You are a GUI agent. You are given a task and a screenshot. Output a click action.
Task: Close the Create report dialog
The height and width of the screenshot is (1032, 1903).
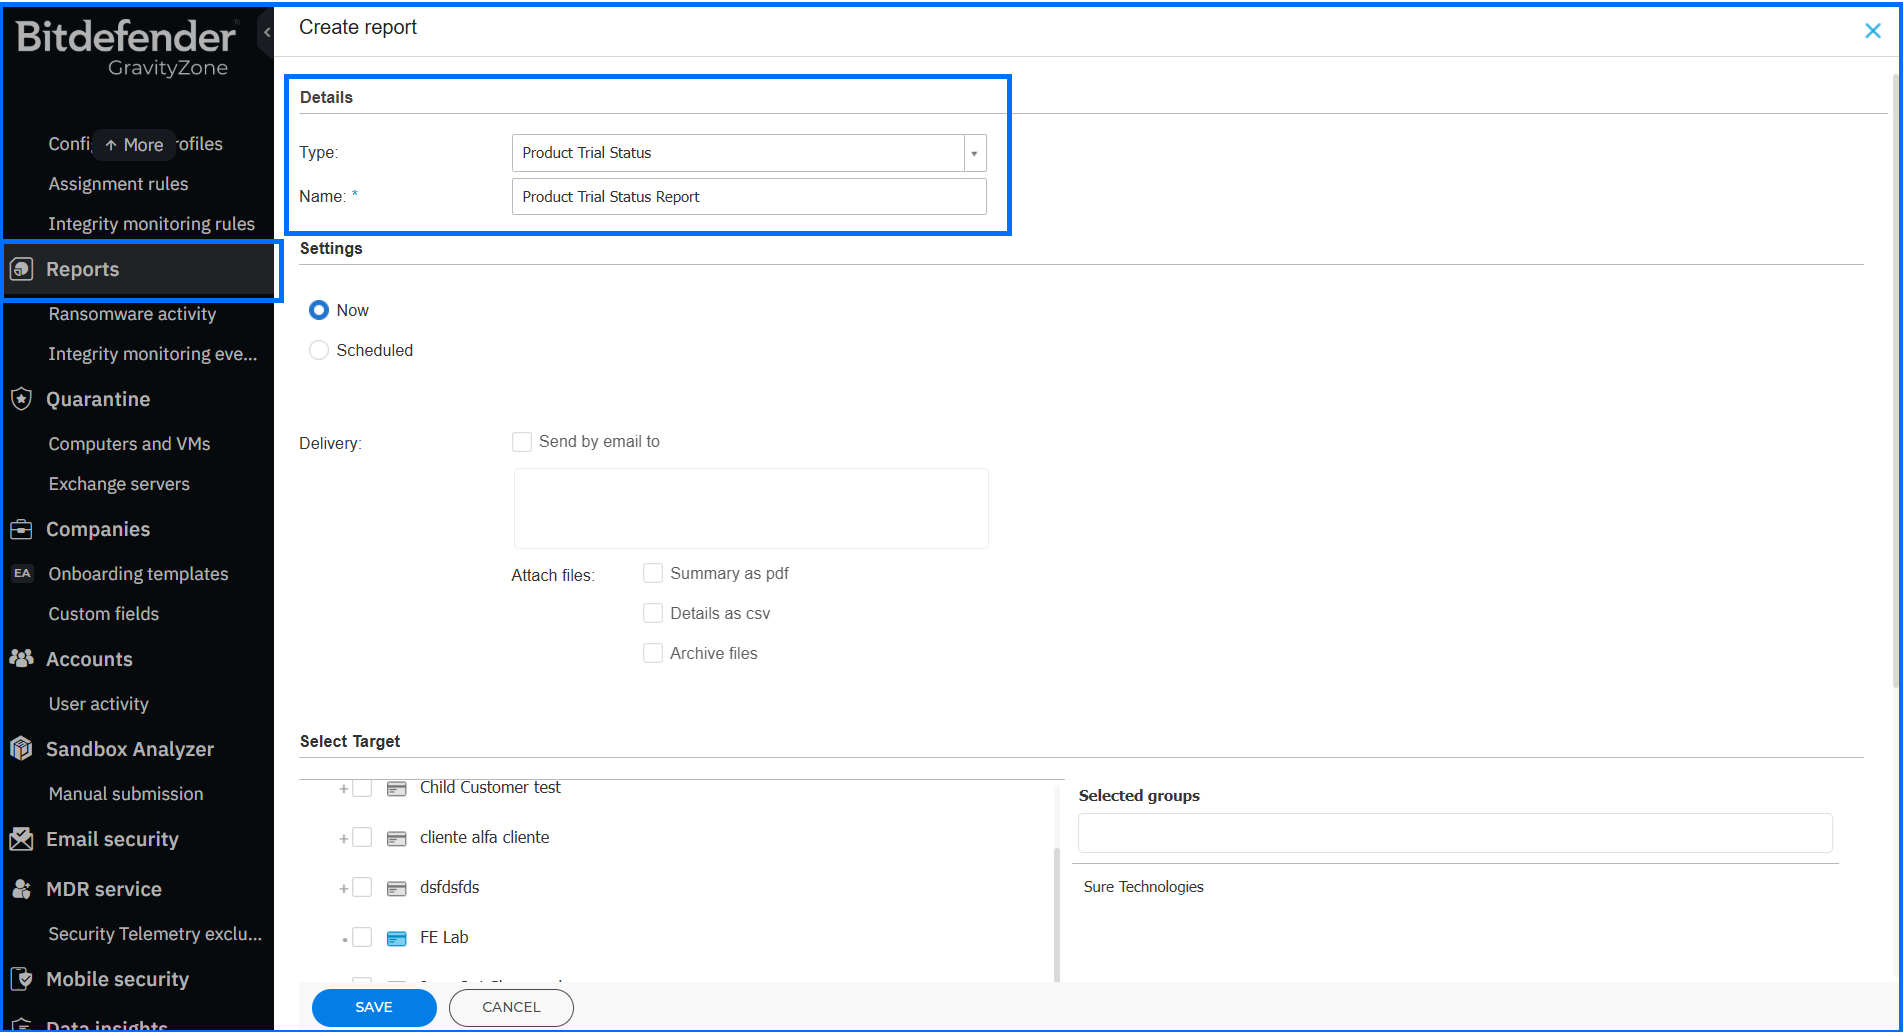[1873, 31]
